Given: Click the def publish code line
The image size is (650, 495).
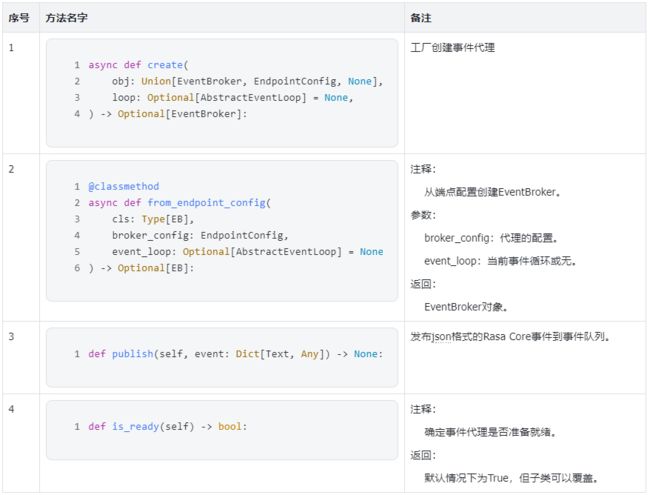Looking at the screenshot, I should (235, 354).
